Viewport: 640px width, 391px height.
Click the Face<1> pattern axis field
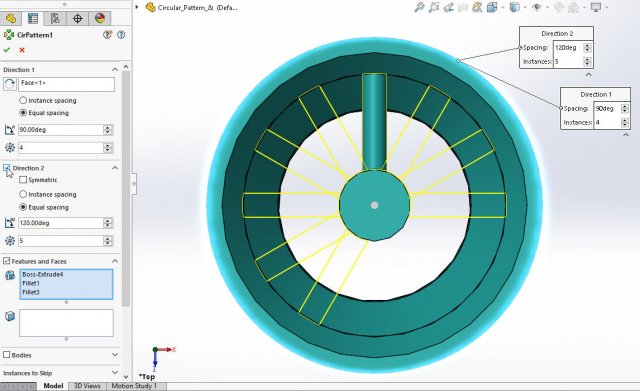pos(67,84)
